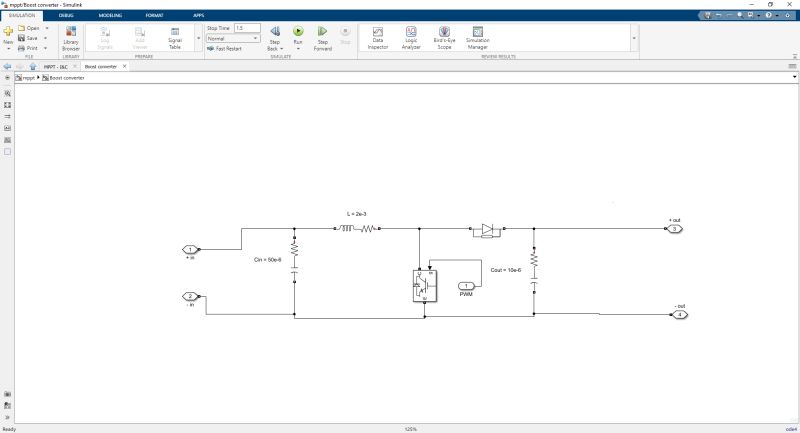Print the diagram using Print icon
Screen dimensions: 800x433
(21, 48)
